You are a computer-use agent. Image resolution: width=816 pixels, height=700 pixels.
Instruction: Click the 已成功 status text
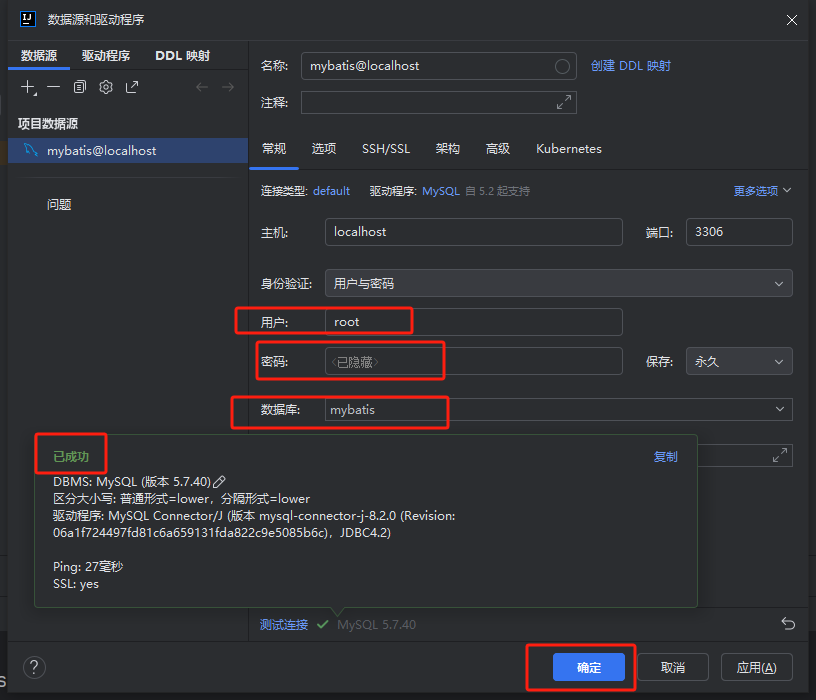click(71, 456)
